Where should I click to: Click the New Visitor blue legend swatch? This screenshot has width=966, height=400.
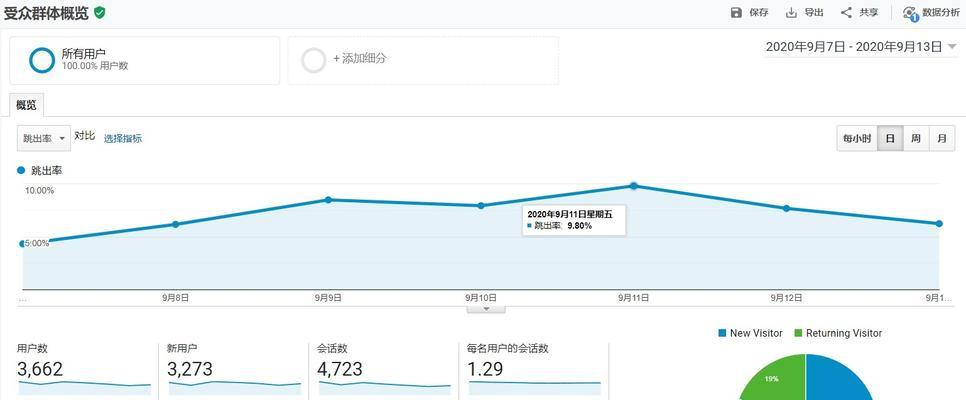[x=723, y=333]
